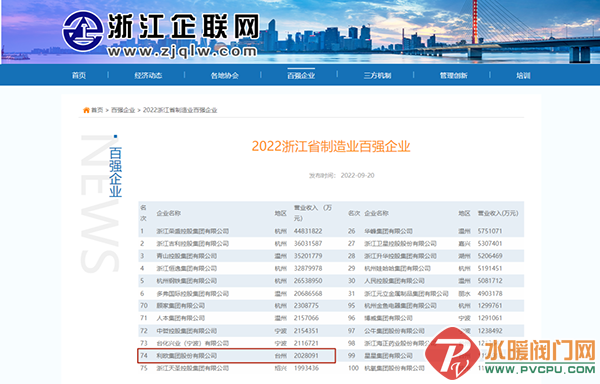Click revenue value 36031587
The image size is (600, 384).
308,243
